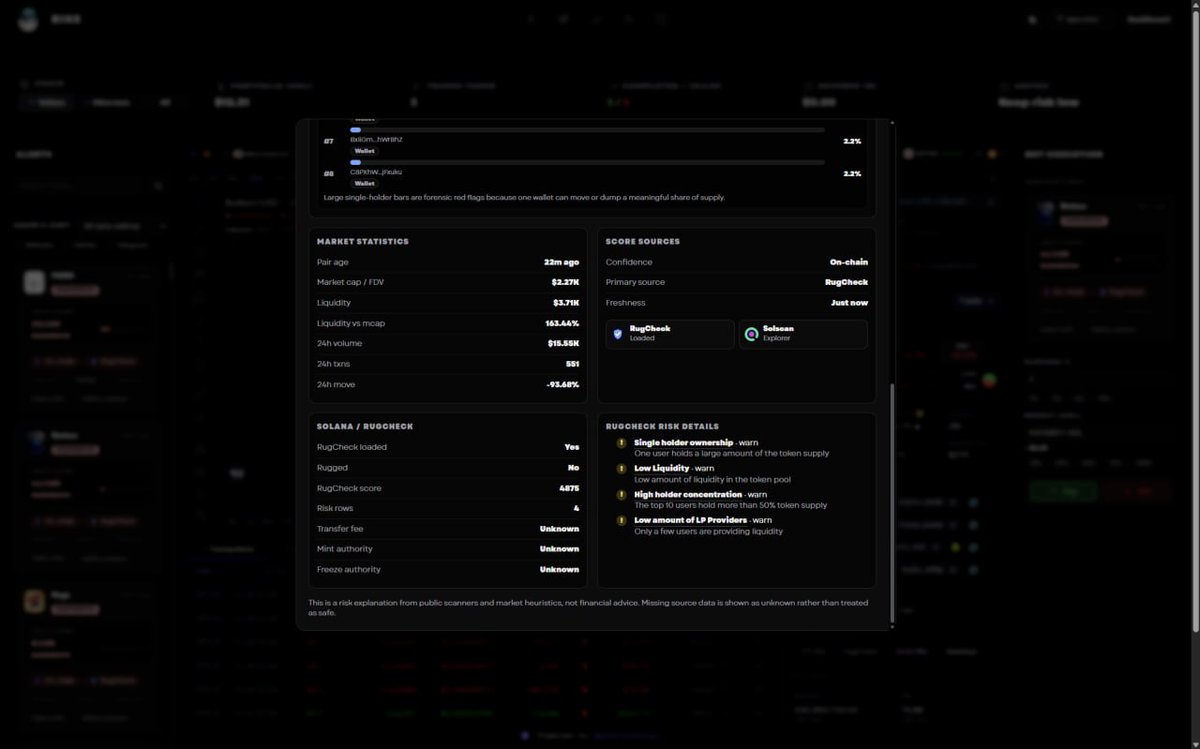Click the 2.2% share value for holder #8
Screen dimensions: 1200x749
[852, 174]
